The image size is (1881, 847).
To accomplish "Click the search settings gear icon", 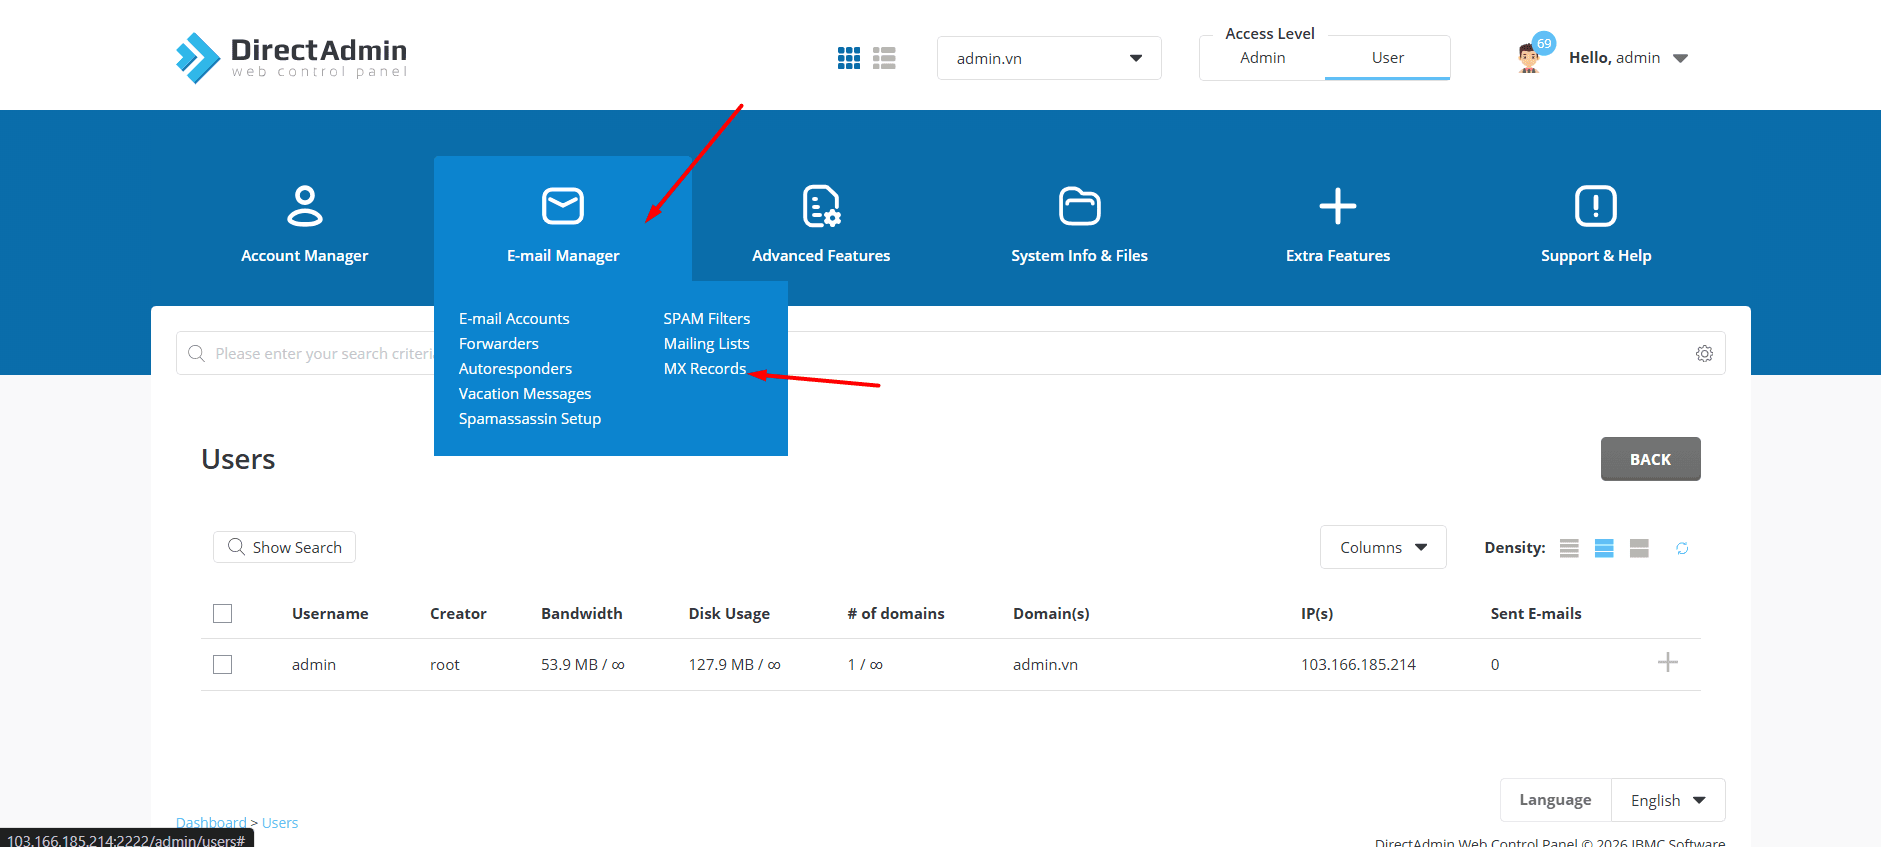I will [1704, 354].
